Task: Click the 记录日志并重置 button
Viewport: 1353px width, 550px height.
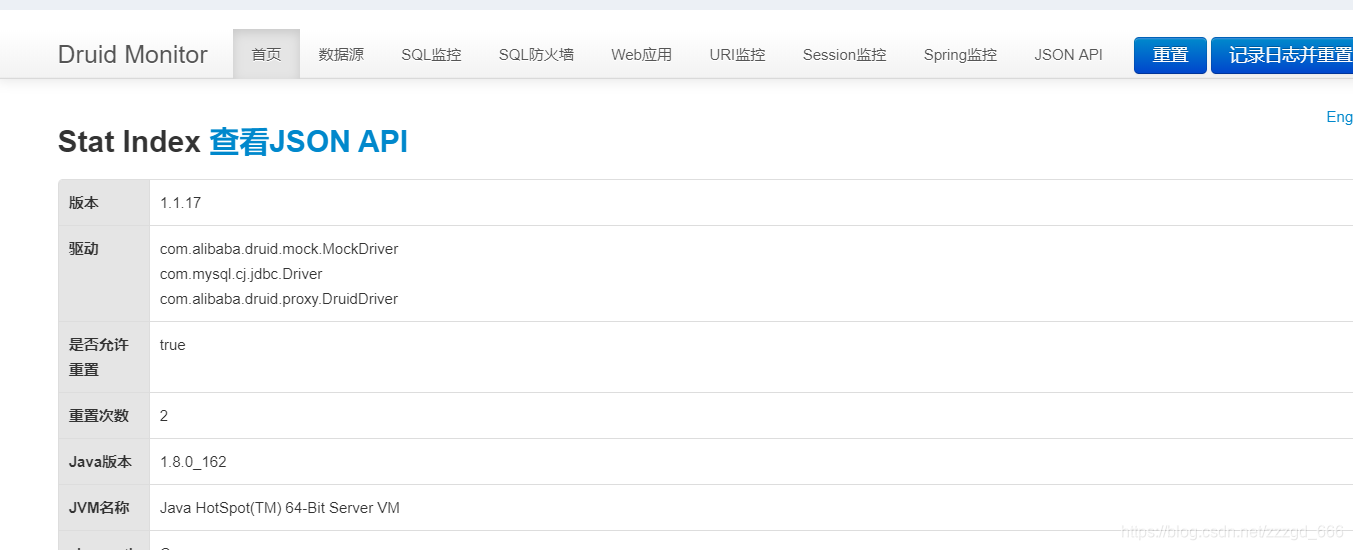Action: point(1282,55)
